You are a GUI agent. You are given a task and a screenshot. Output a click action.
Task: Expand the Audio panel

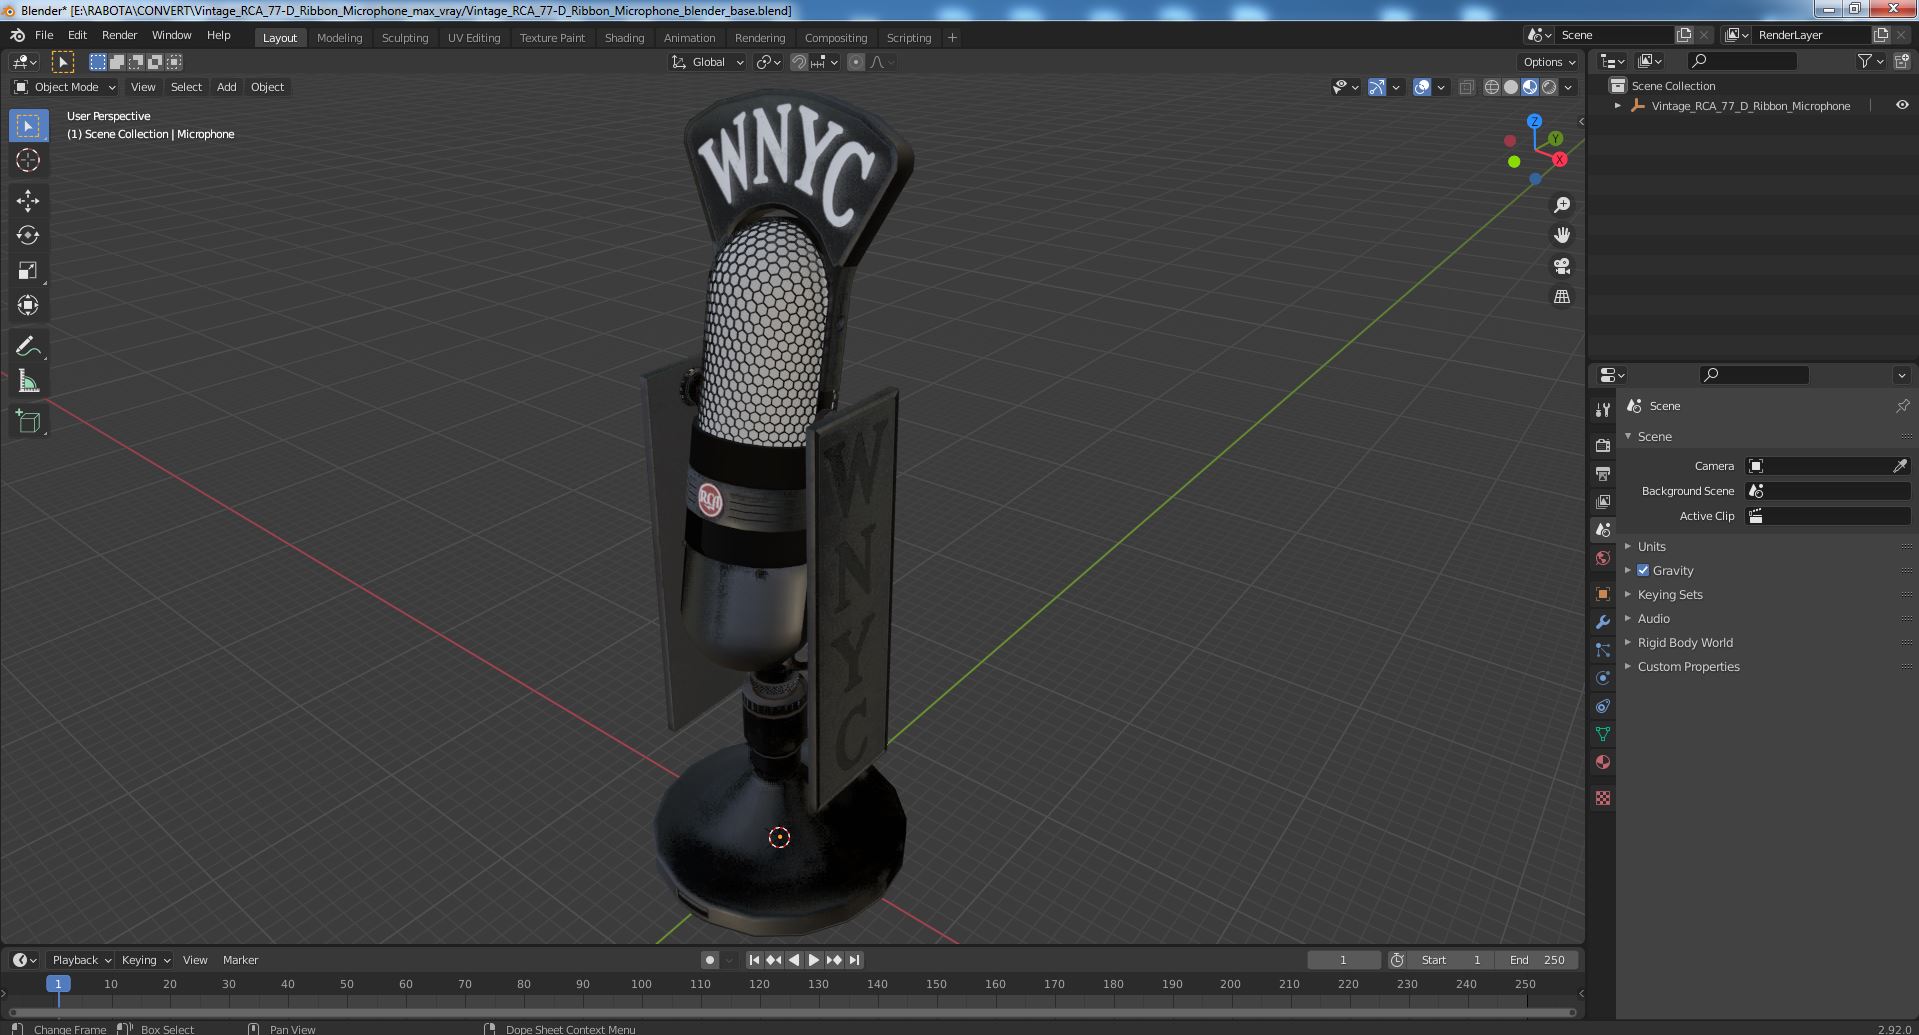[1653, 618]
